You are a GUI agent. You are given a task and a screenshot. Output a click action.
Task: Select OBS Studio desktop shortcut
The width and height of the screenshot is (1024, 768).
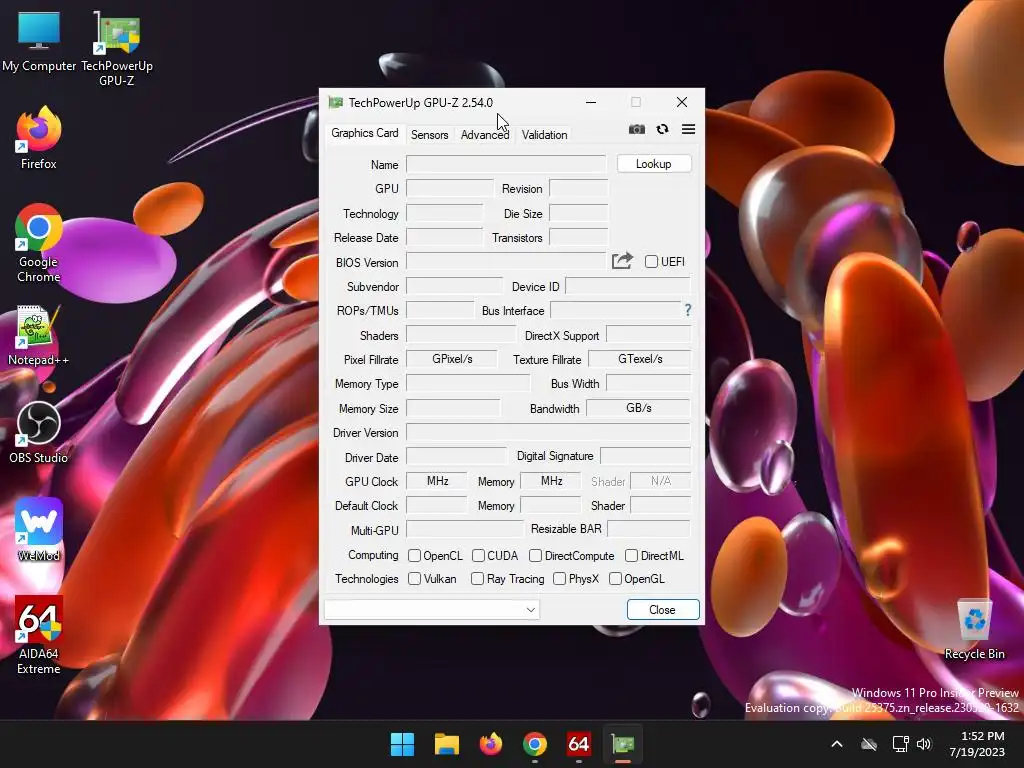pos(39,433)
